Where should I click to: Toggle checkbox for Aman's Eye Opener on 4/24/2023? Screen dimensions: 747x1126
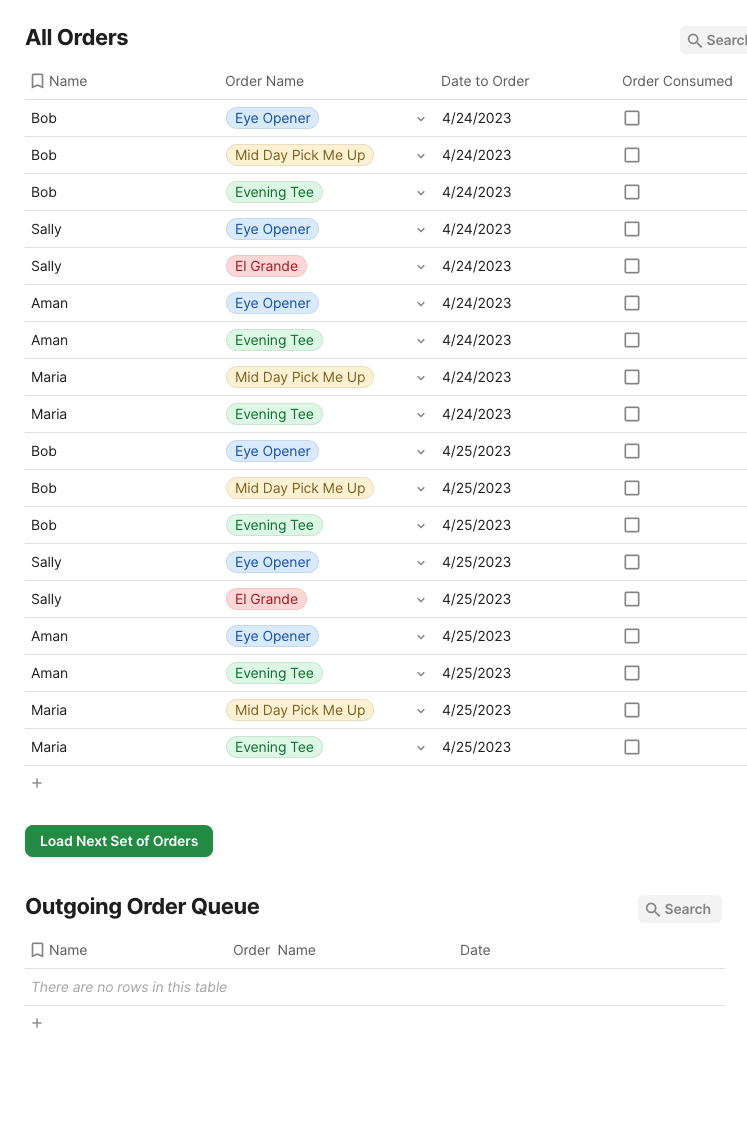[x=632, y=303]
